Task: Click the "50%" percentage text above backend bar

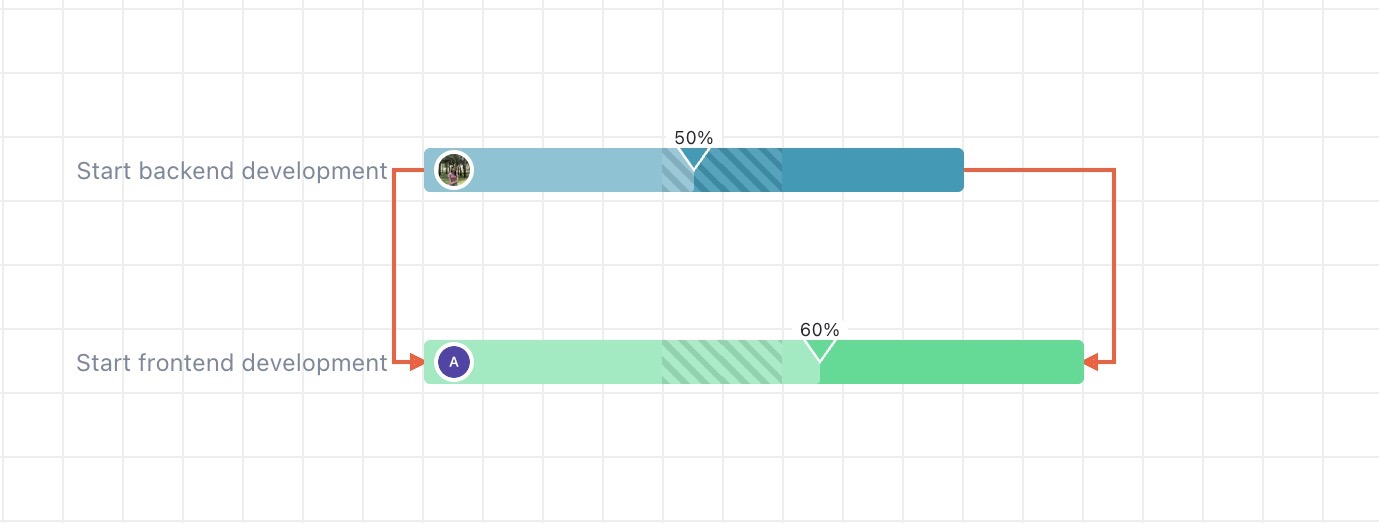Action: 693,138
